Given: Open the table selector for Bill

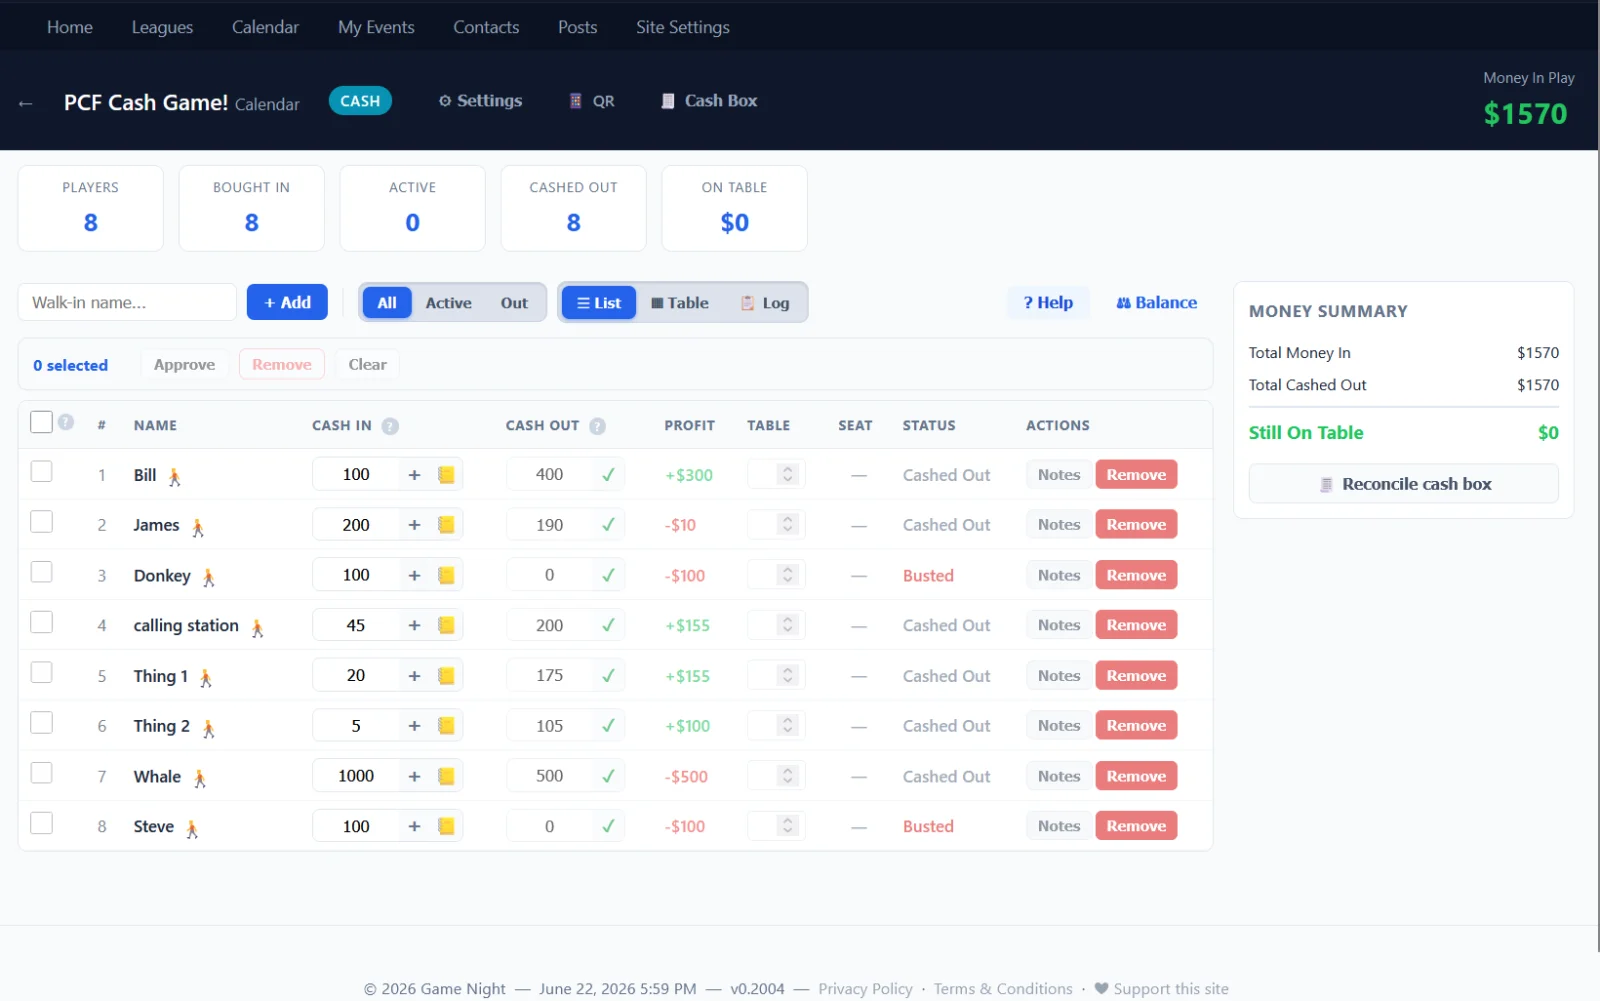Looking at the screenshot, I should pos(777,474).
